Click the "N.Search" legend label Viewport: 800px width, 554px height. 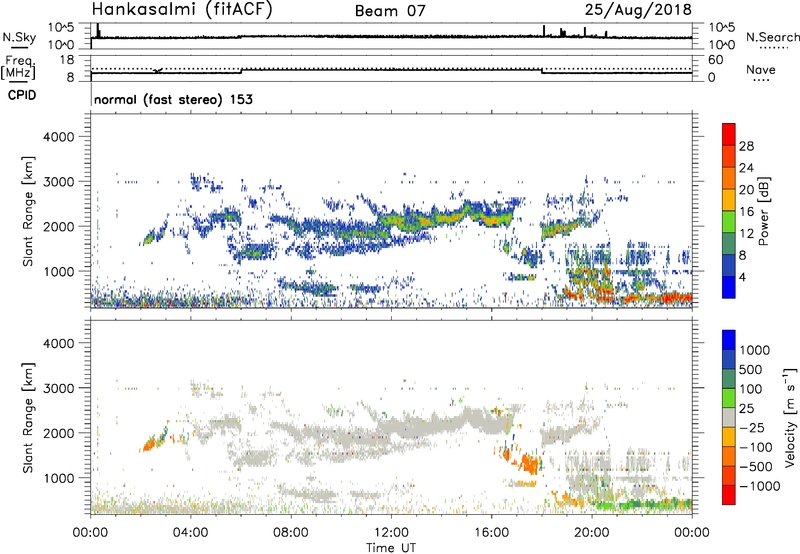(x=772, y=37)
